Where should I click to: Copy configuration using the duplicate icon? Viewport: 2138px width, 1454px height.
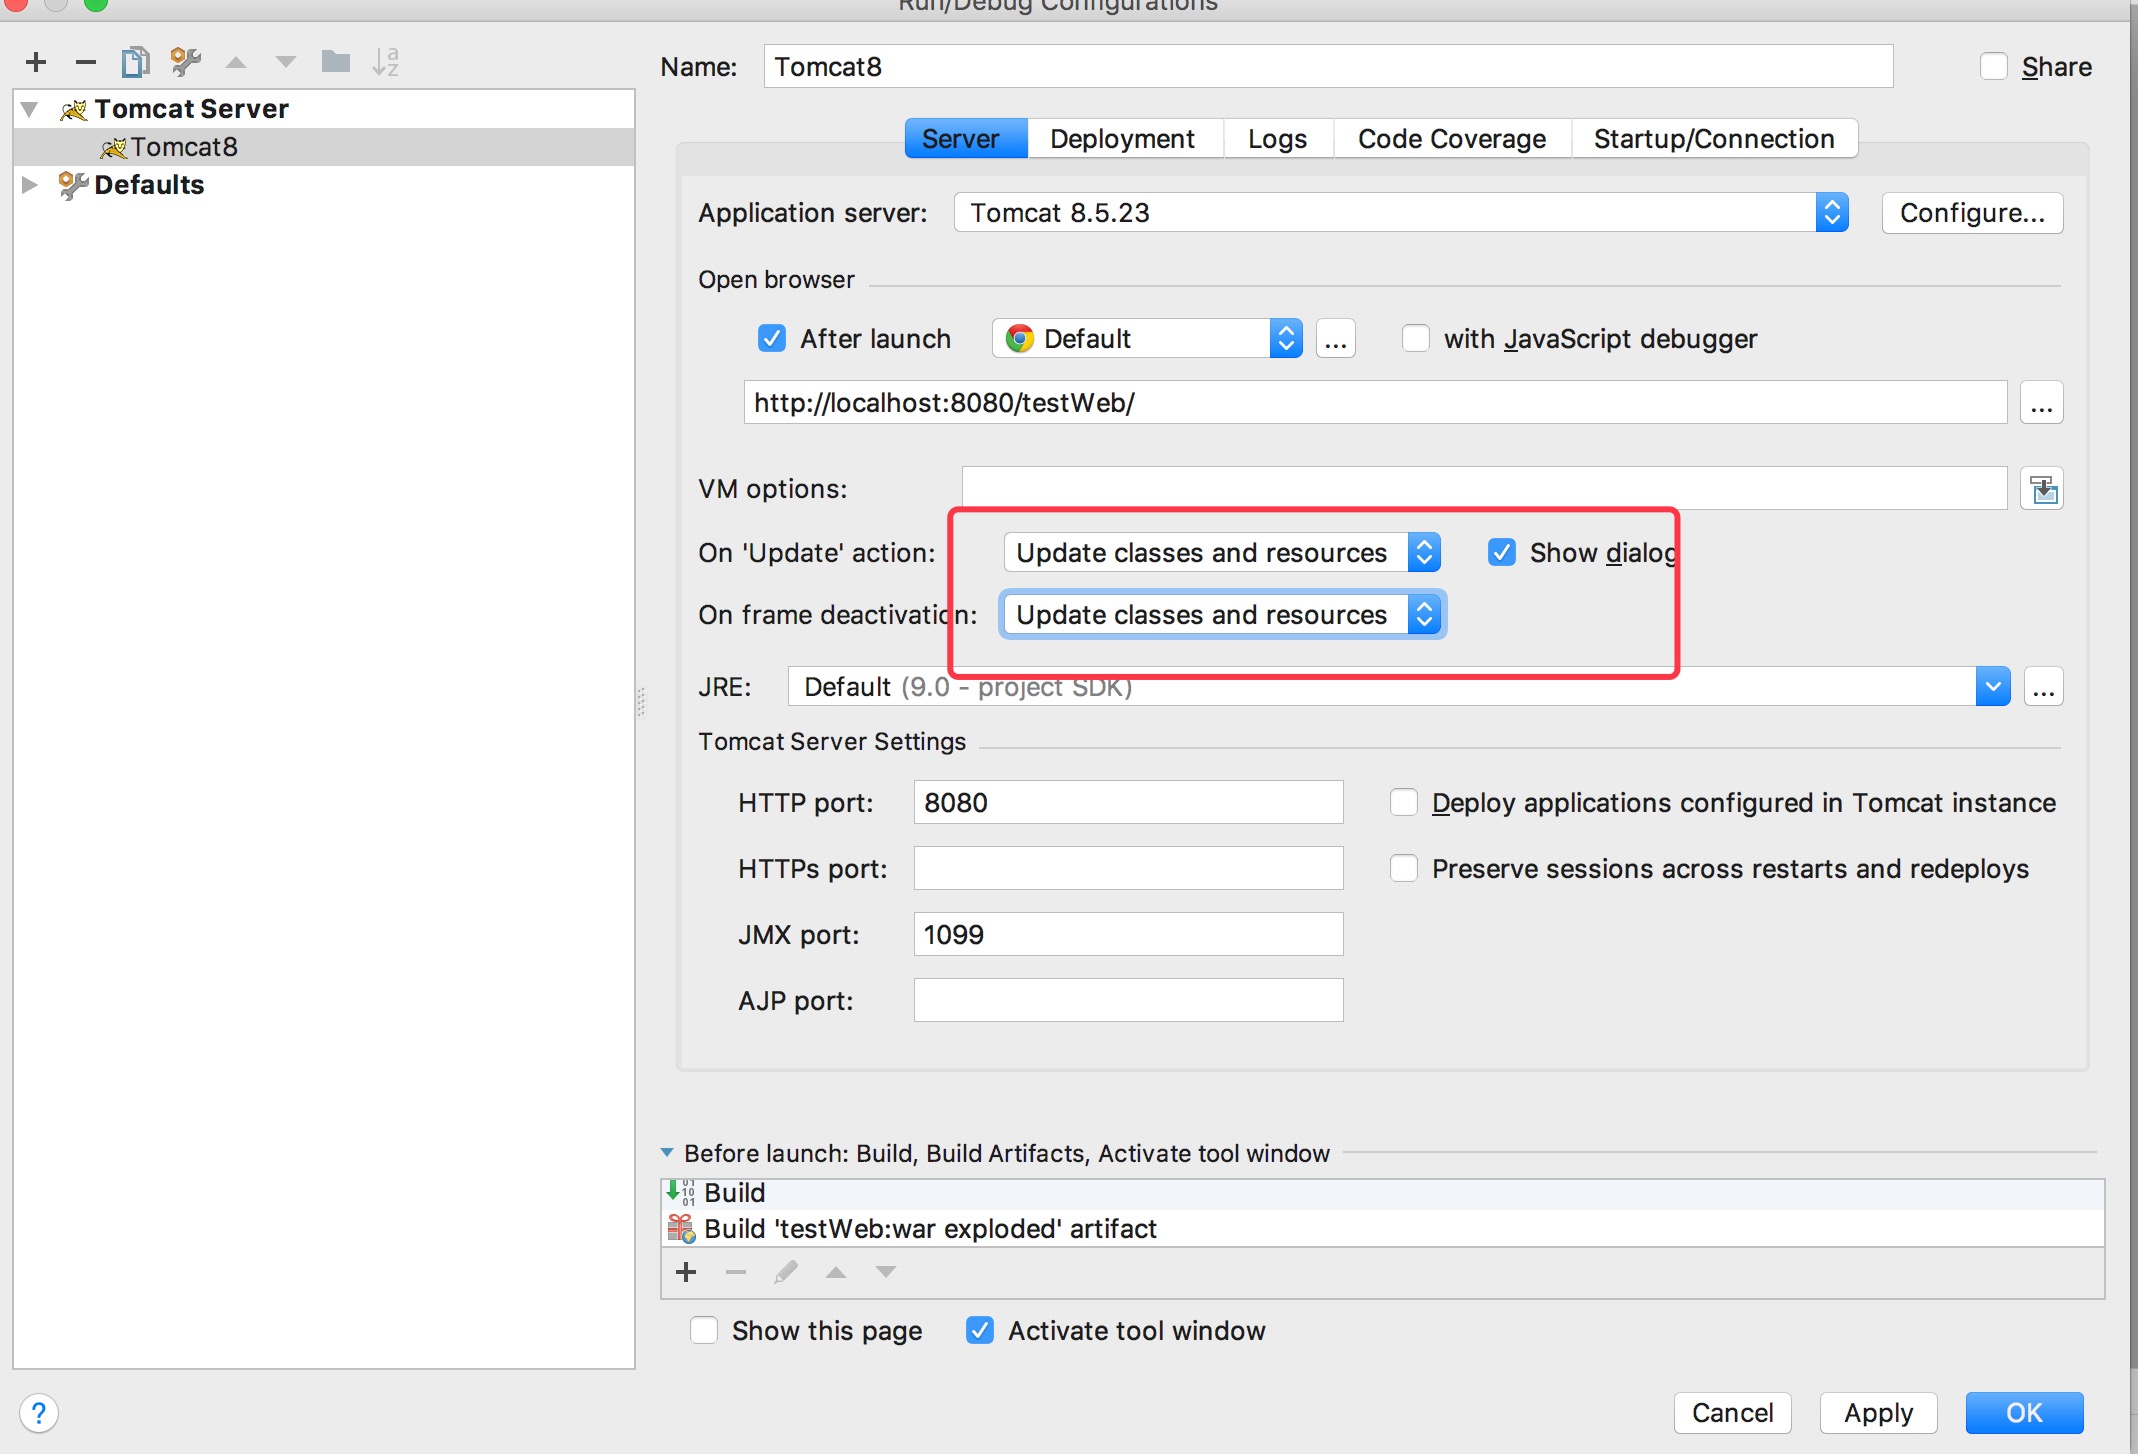135,62
